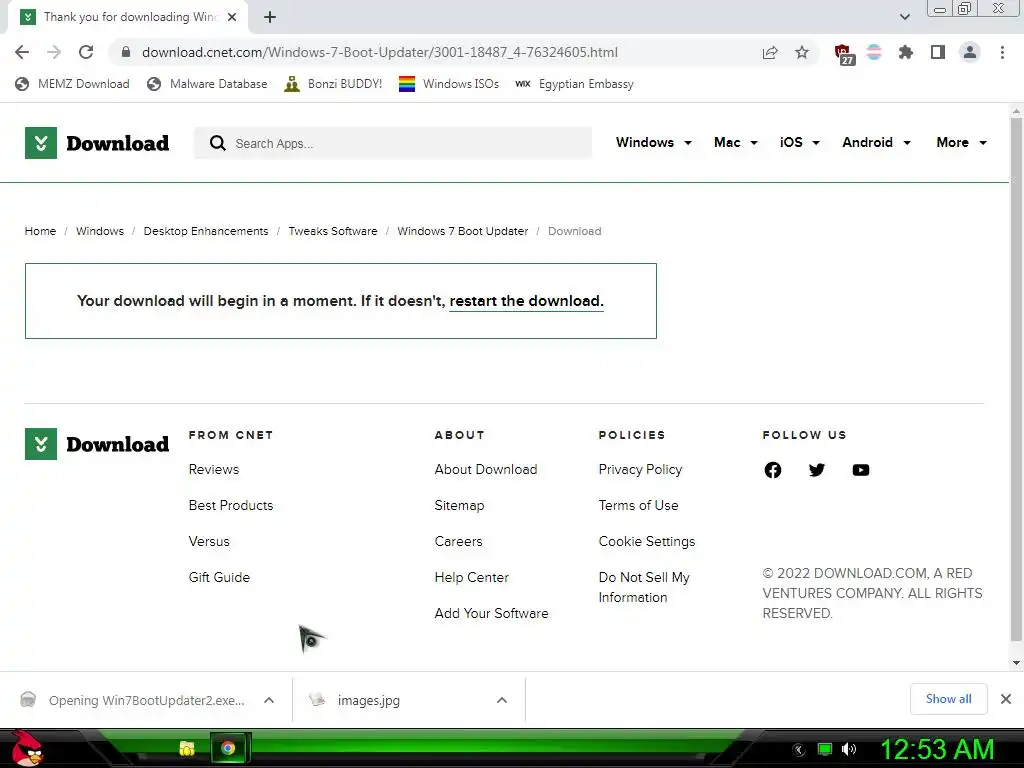Click the magnifier search icon
This screenshot has width=1024, height=768.
point(217,143)
